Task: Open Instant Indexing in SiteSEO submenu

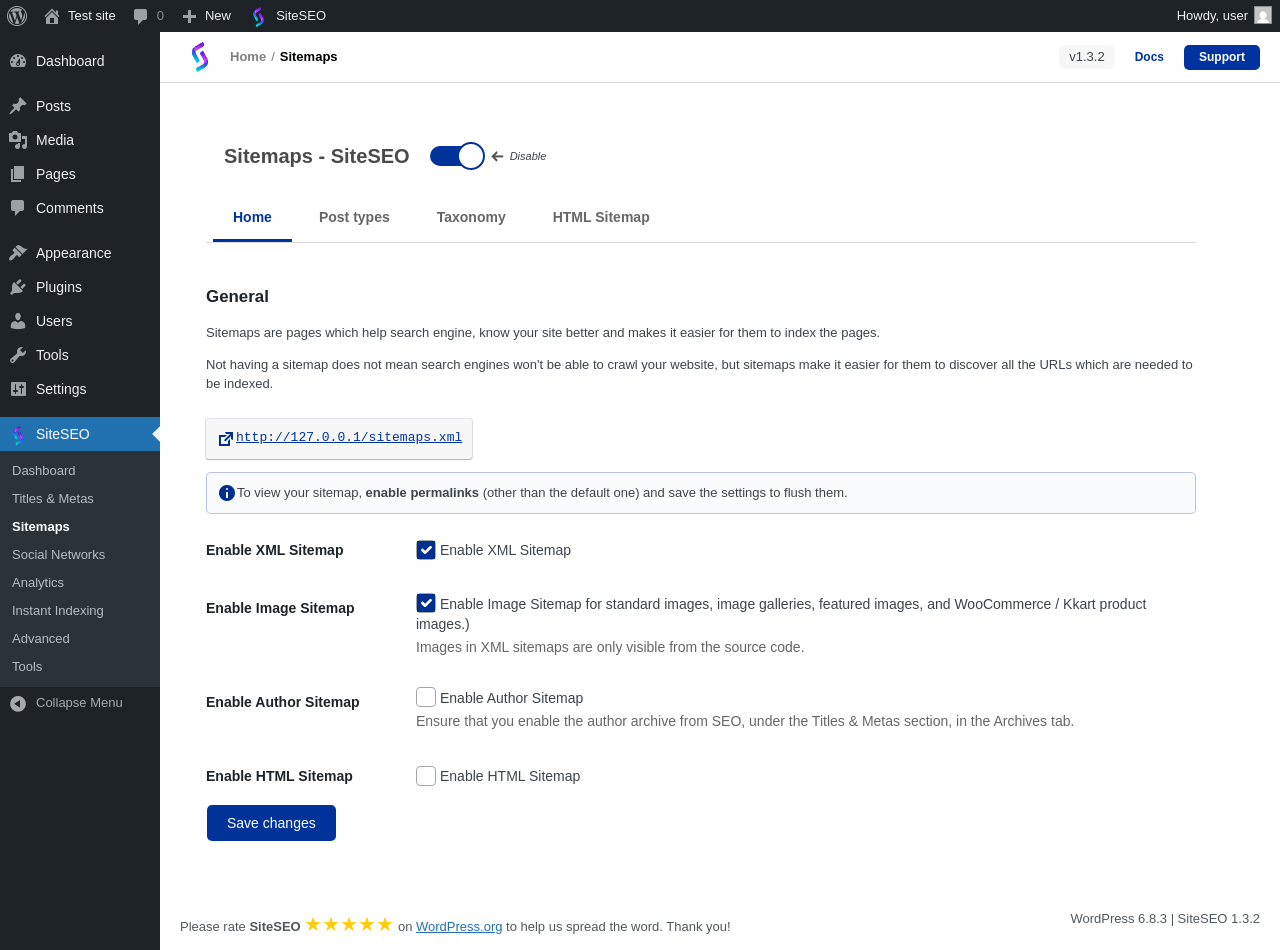Action: point(58,611)
